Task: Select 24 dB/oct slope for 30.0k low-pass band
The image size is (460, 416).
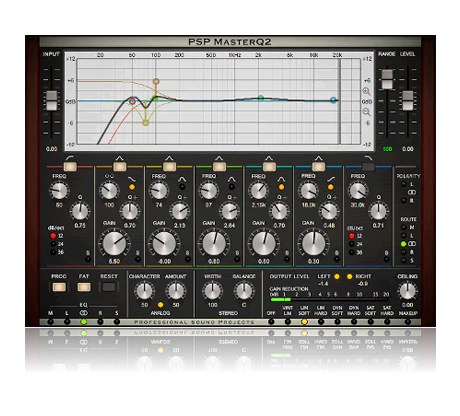Action: [351, 244]
